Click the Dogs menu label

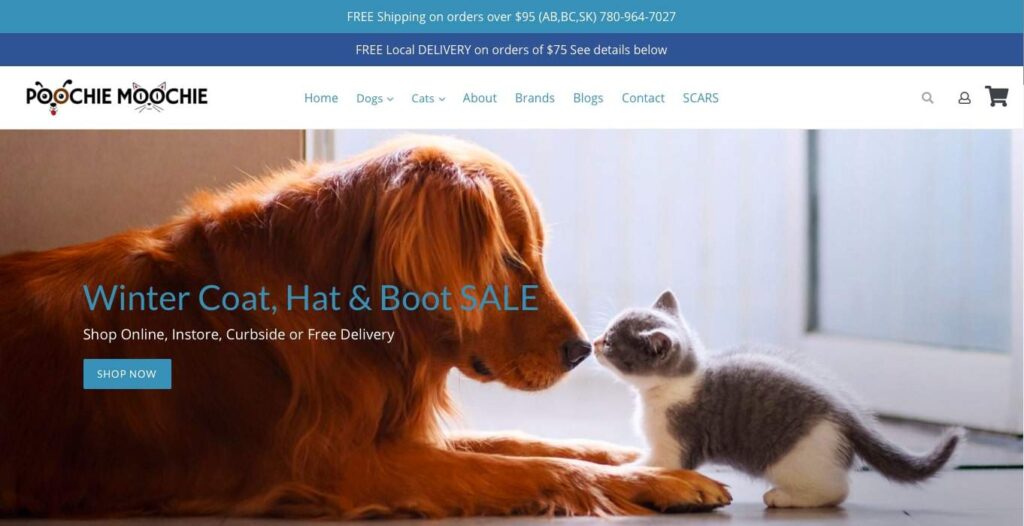370,99
